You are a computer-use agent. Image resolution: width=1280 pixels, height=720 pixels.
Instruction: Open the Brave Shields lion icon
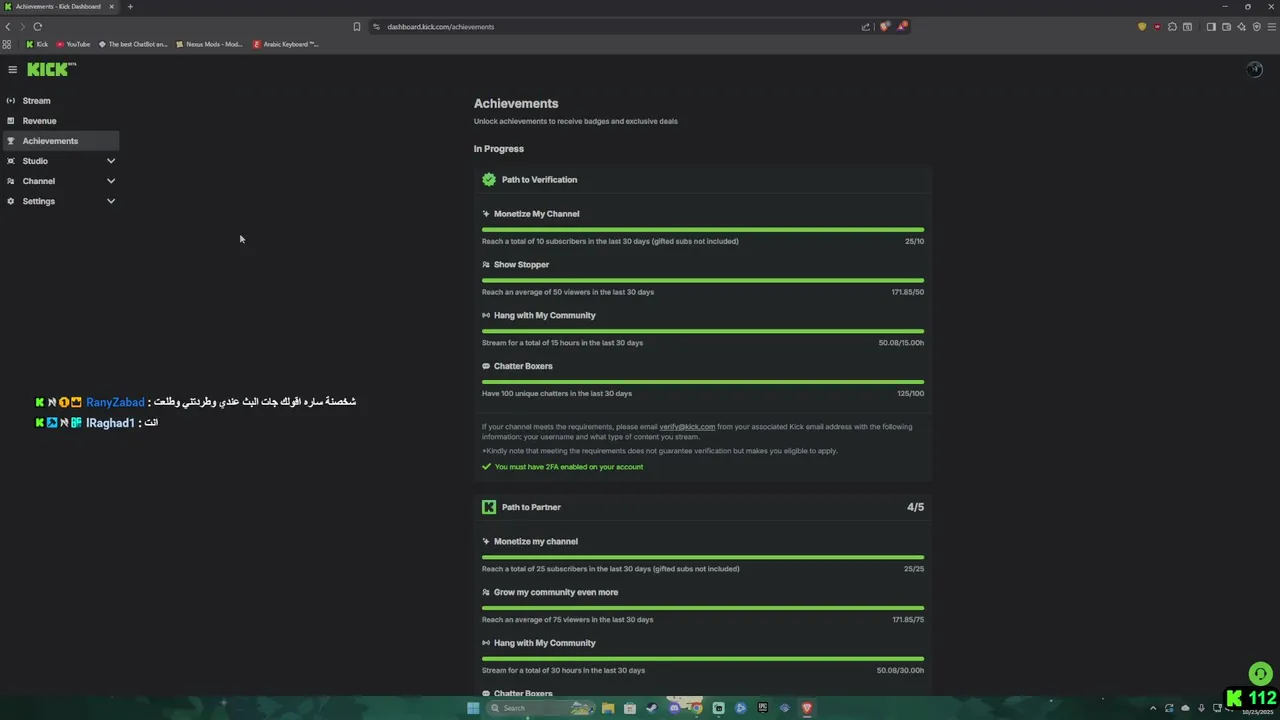click(884, 27)
